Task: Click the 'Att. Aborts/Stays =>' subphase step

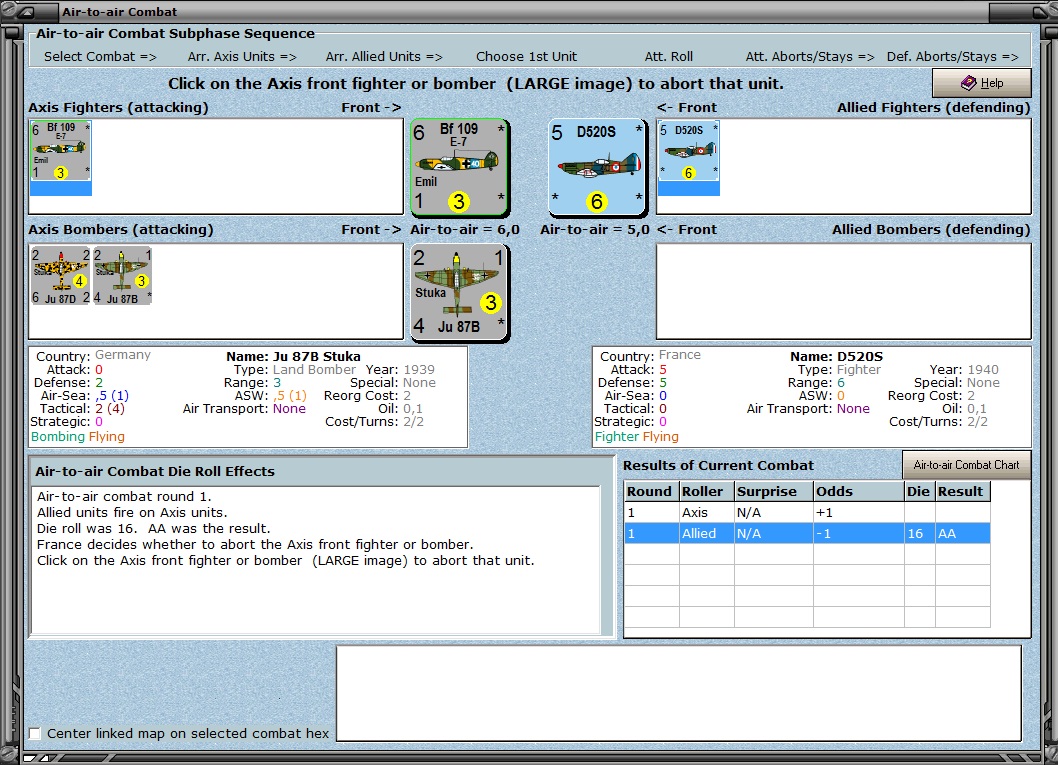Action: [810, 57]
